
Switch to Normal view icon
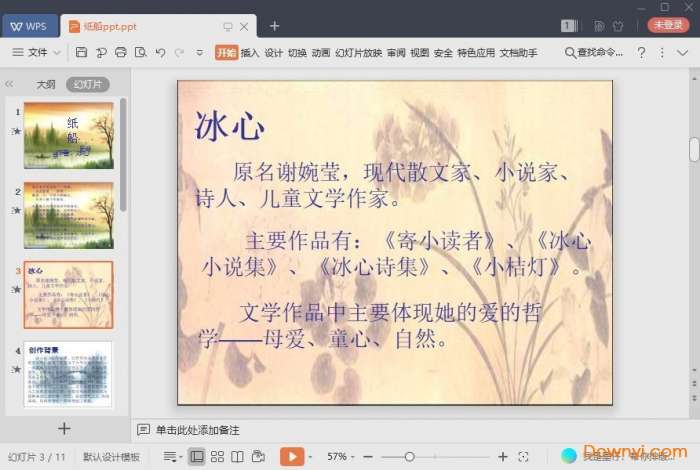coord(196,456)
